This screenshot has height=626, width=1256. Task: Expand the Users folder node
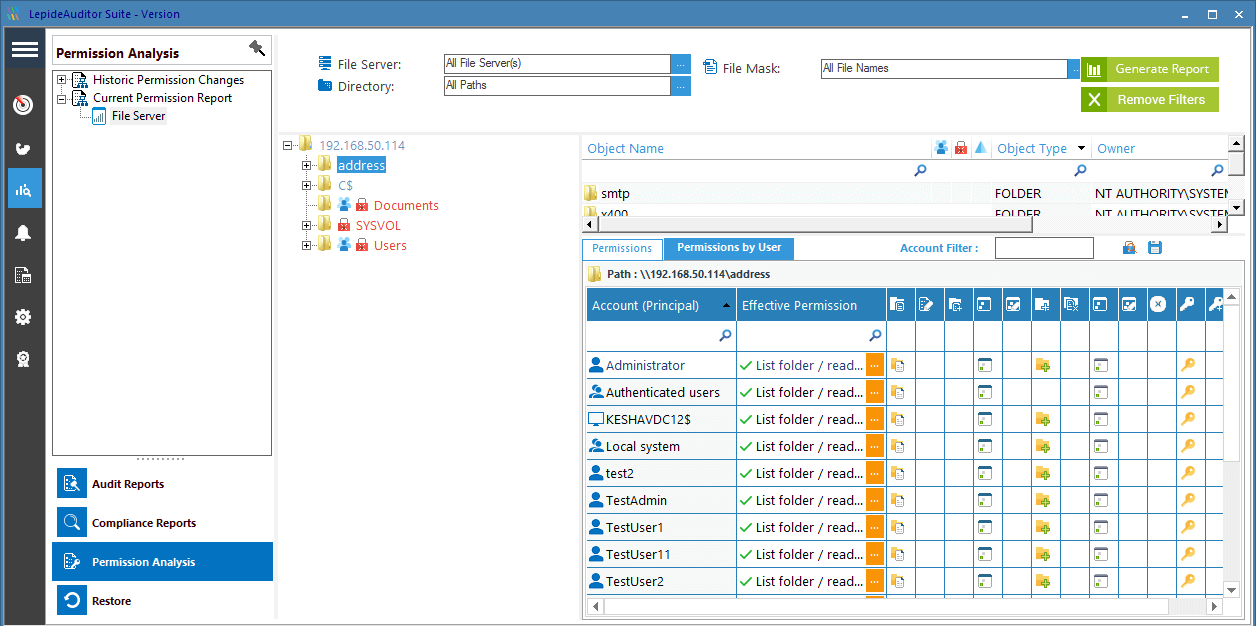307,245
